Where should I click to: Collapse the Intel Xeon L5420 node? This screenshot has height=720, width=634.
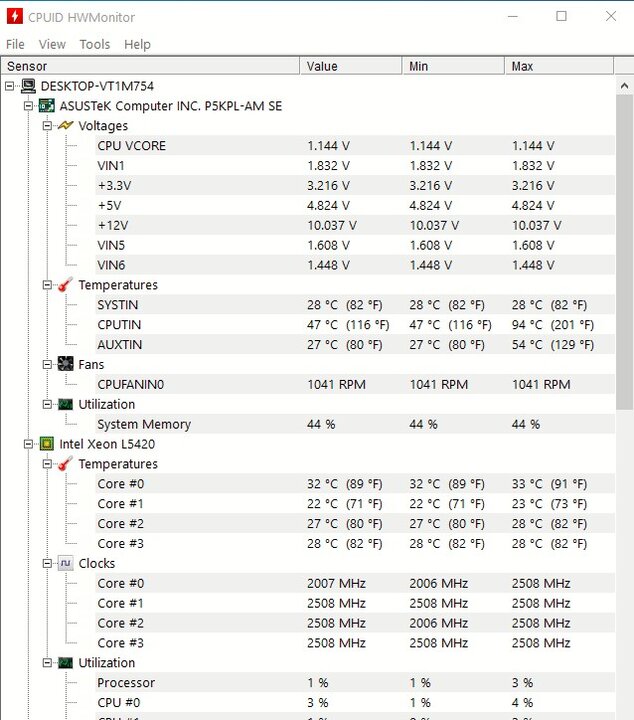(28, 444)
